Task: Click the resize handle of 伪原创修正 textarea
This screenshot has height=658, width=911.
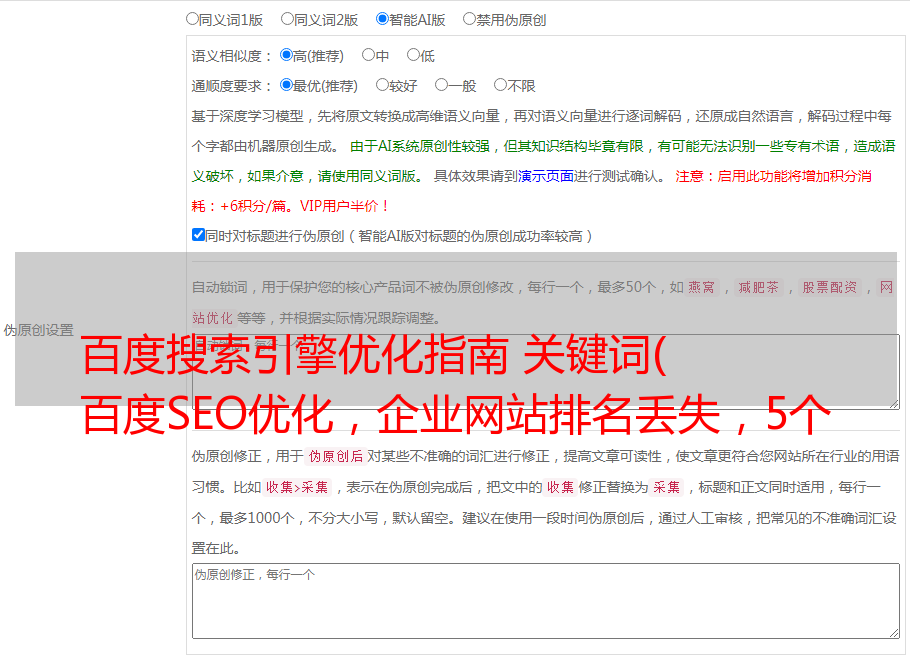Action: click(894, 633)
